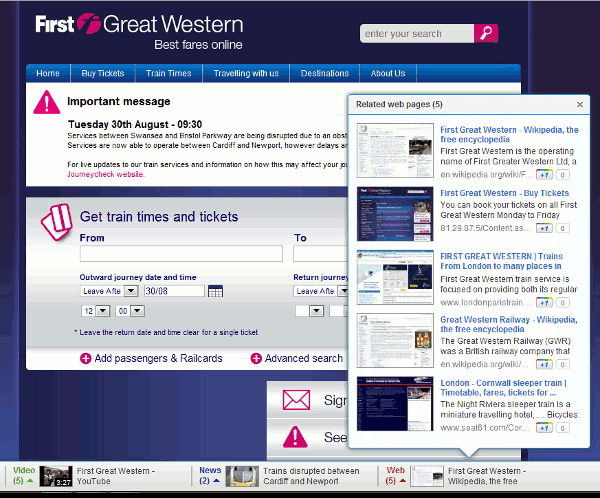Close the Related web pages popup
This screenshot has height=498, width=600.
[x=580, y=104]
